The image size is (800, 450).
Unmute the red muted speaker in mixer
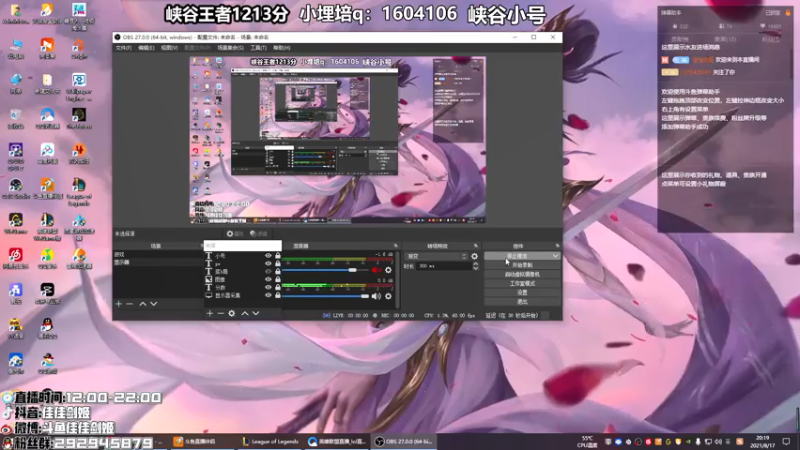pyautogui.click(x=377, y=270)
